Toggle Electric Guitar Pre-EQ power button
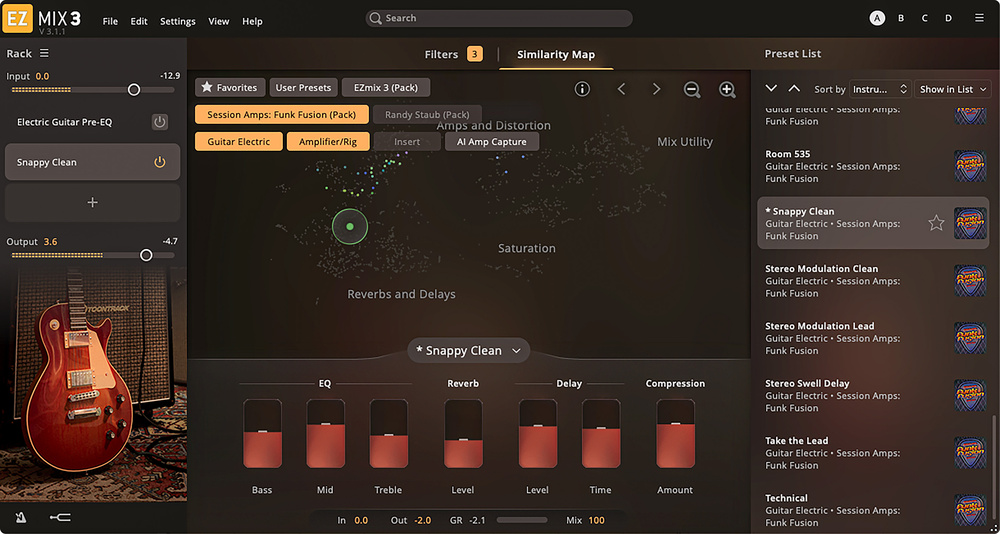 point(159,122)
